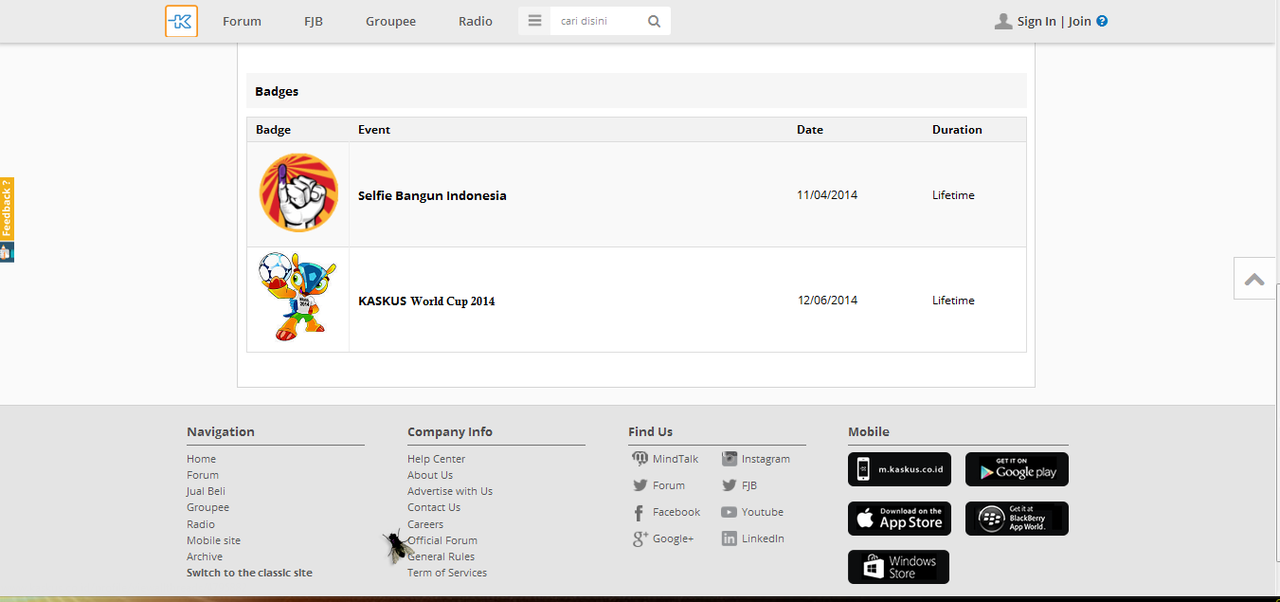Screen dimensions: 1280x602
Task: Click the Lifetime duration for KASKUS World Cup
Action: tap(953, 300)
